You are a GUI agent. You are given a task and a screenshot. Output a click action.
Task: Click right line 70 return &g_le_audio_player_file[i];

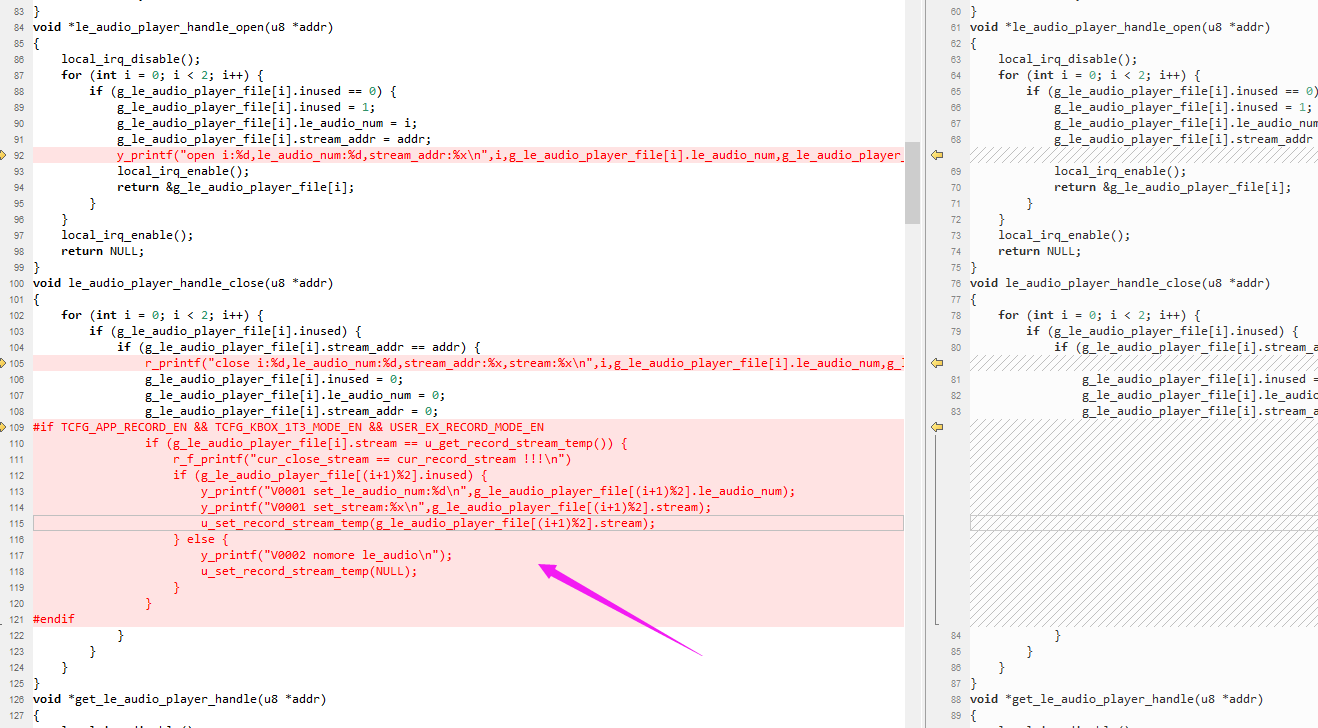point(1173,187)
